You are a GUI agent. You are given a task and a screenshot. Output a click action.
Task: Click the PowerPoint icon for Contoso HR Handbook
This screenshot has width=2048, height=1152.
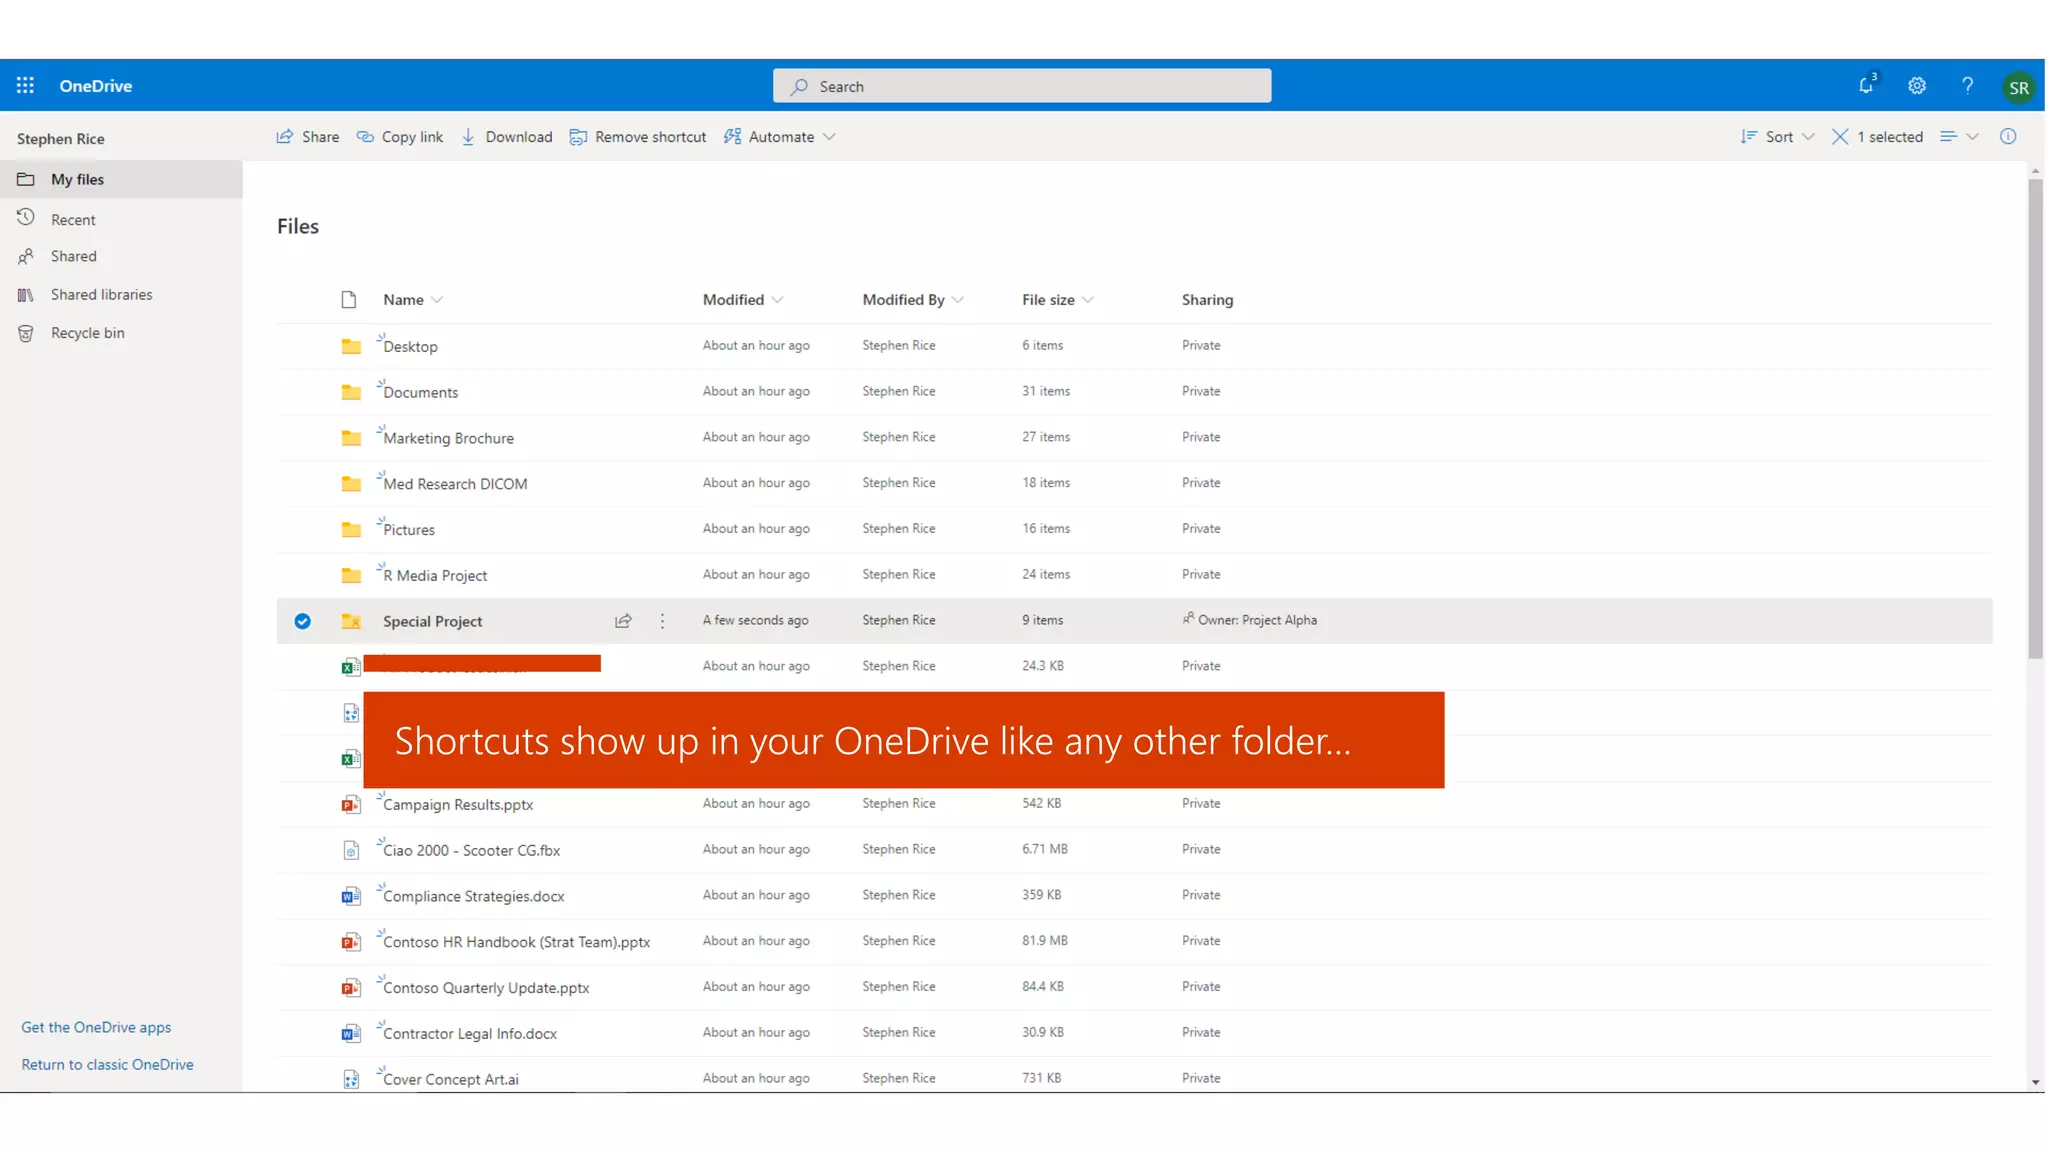351,942
